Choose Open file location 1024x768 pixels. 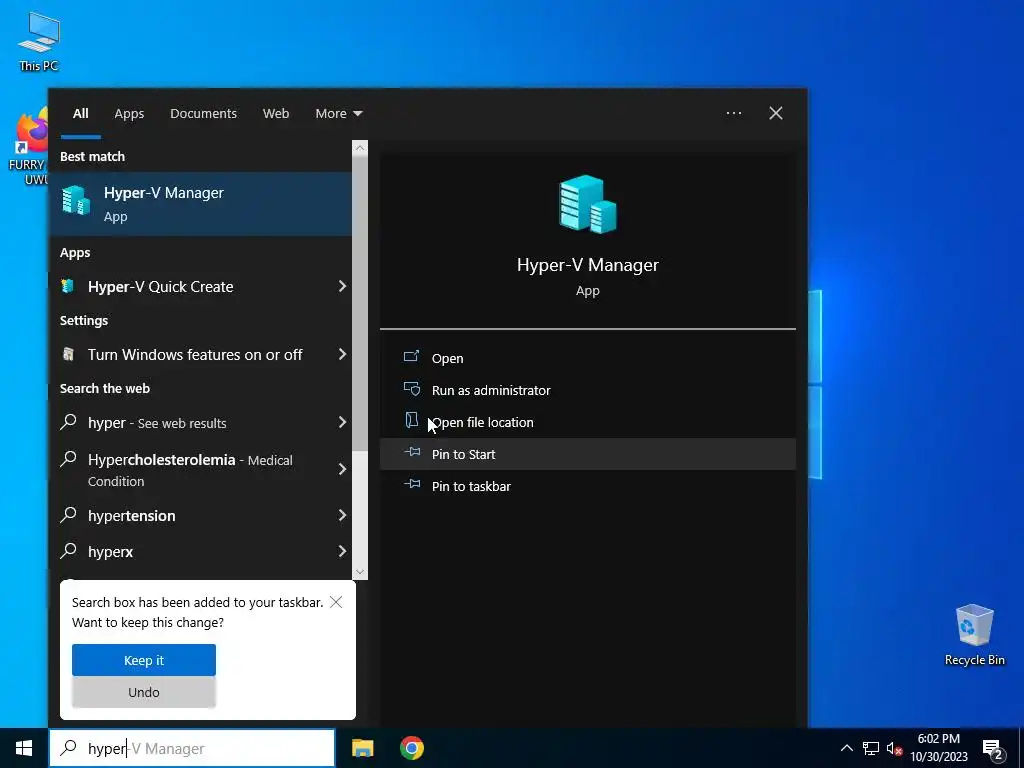pyautogui.click(x=587, y=422)
